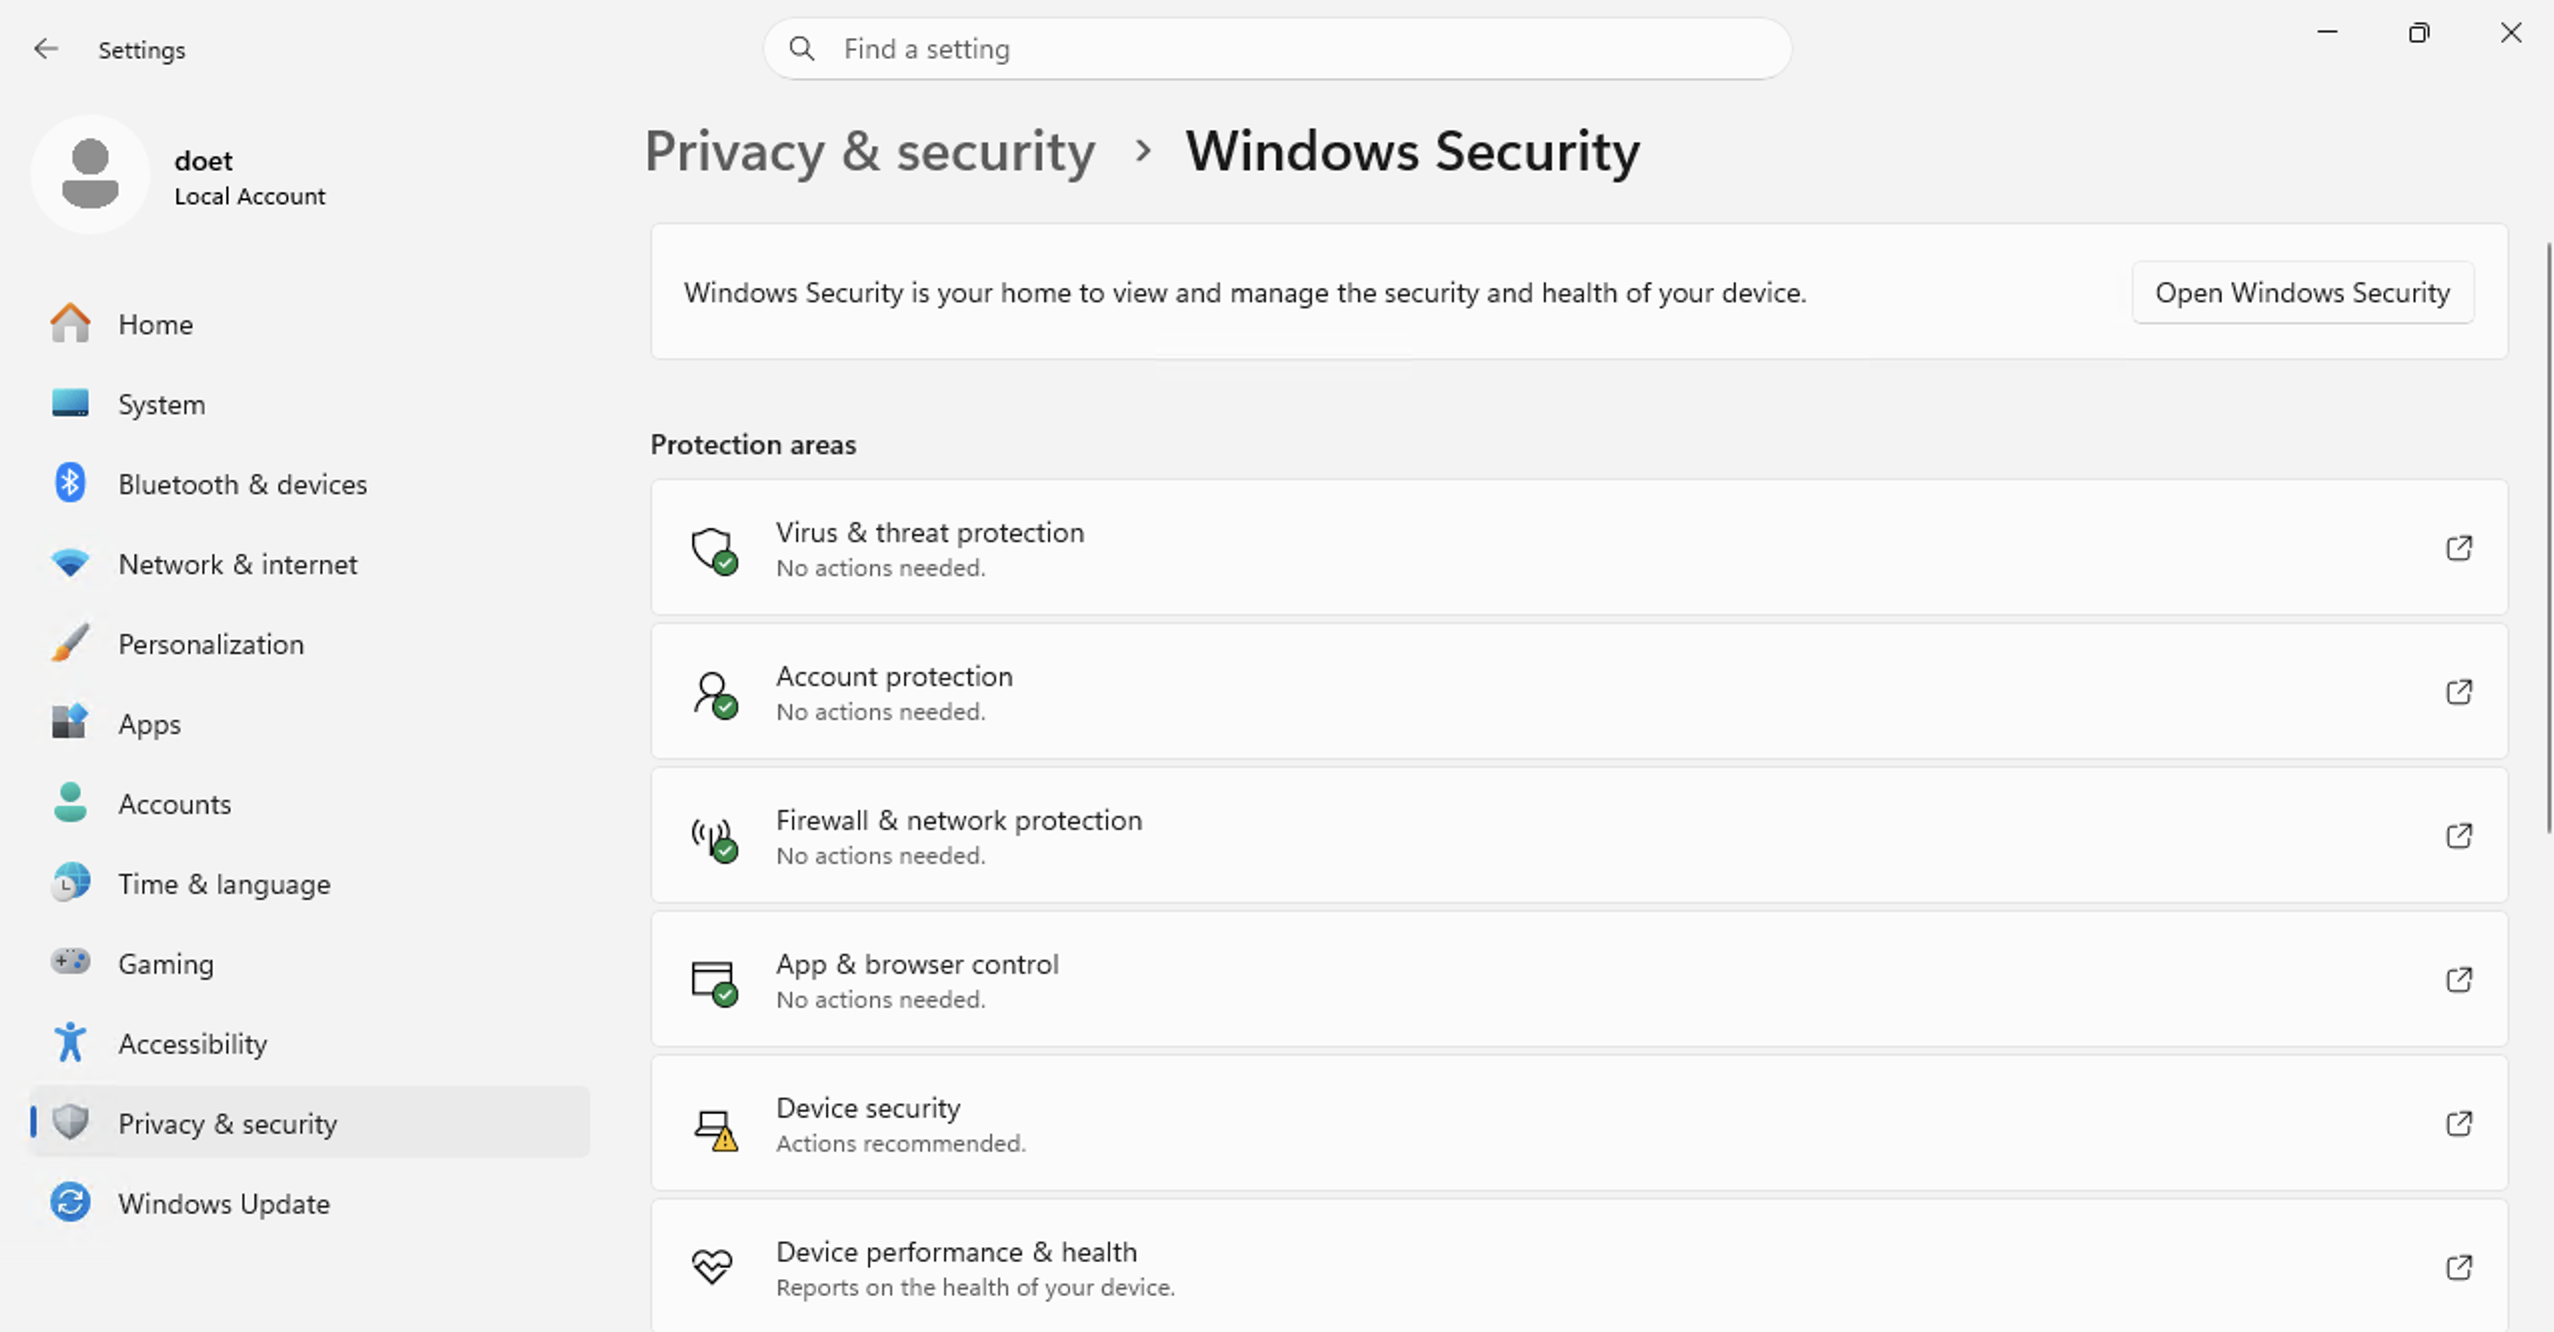2554x1332 pixels.
Task: Click in the Find a setting search field
Action: (x=1300, y=49)
